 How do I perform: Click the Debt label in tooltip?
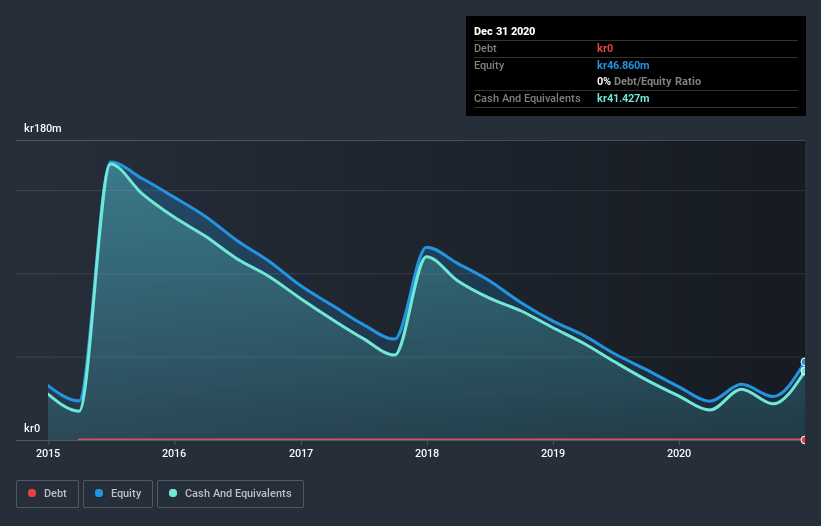[x=485, y=48]
